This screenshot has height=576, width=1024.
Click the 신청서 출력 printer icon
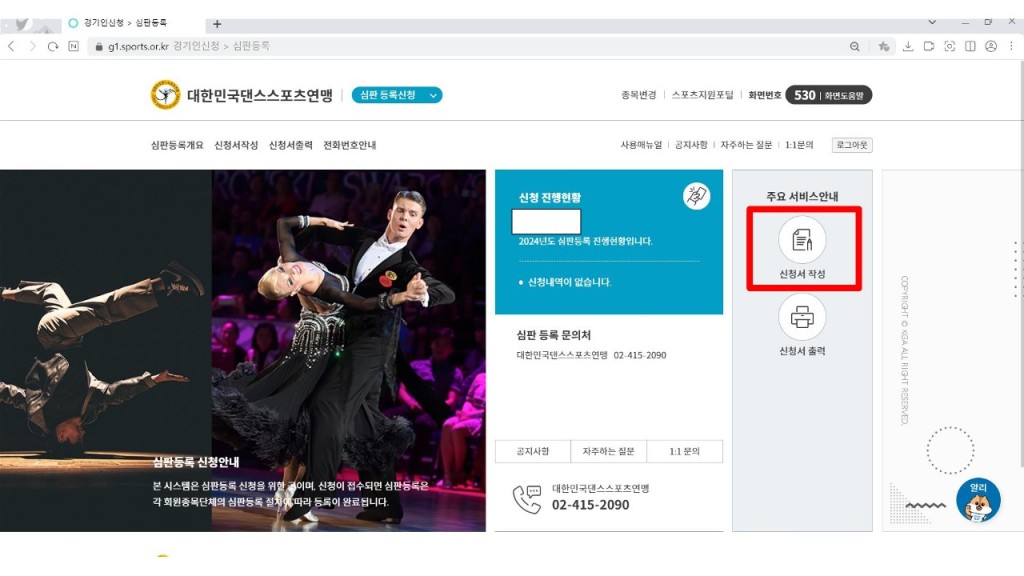tap(802, 318)
